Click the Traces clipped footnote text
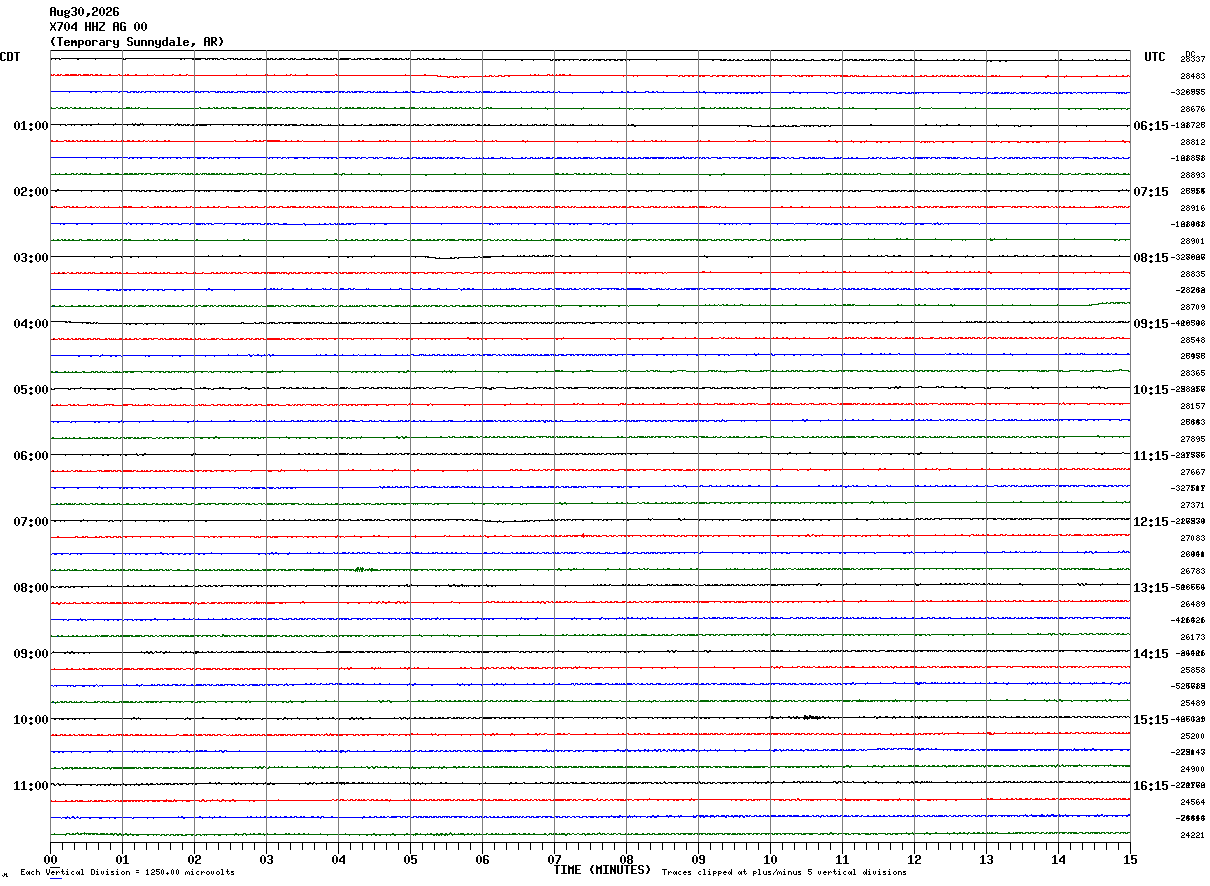 tap(784, 873)
